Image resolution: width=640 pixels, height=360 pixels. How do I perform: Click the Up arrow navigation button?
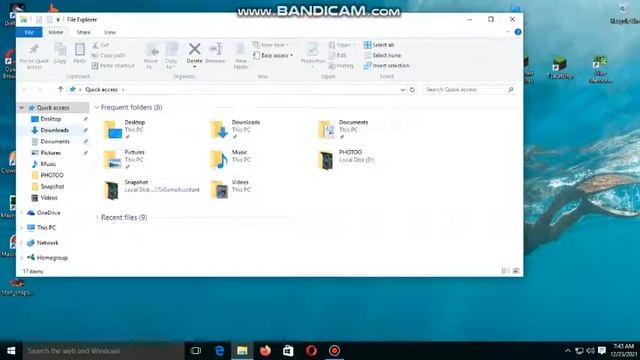click(60, 89)
